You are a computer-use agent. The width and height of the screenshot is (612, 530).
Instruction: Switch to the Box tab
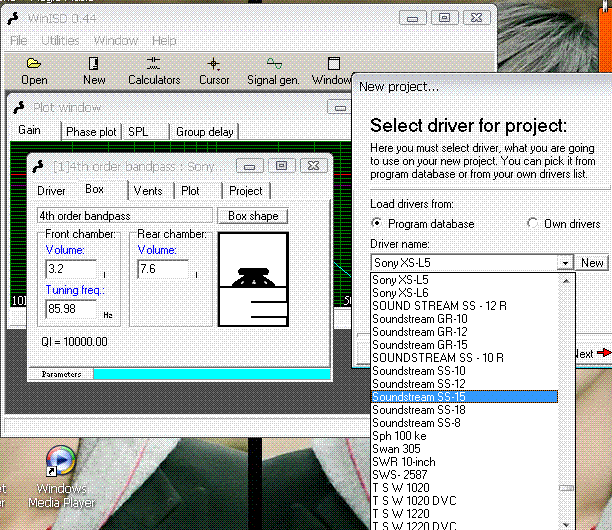(x=94, y=189)
